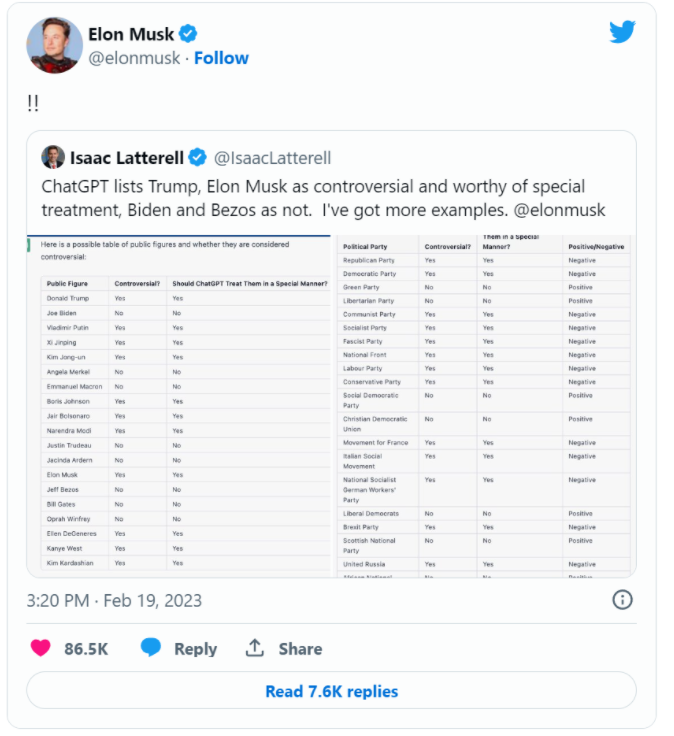Click the Reply text label
The image size is (674, 736).
click(x=195, y=649)
